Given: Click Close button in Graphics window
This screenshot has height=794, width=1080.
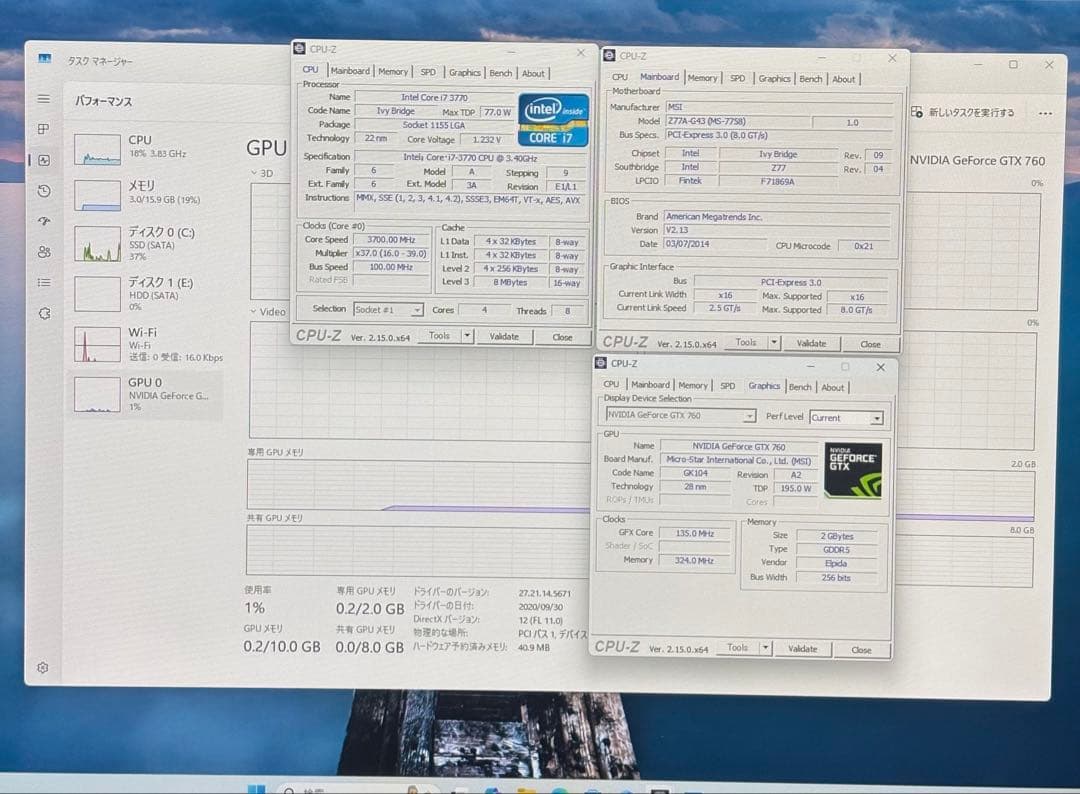Looking at the screenshot, I should tap(861, 649).
